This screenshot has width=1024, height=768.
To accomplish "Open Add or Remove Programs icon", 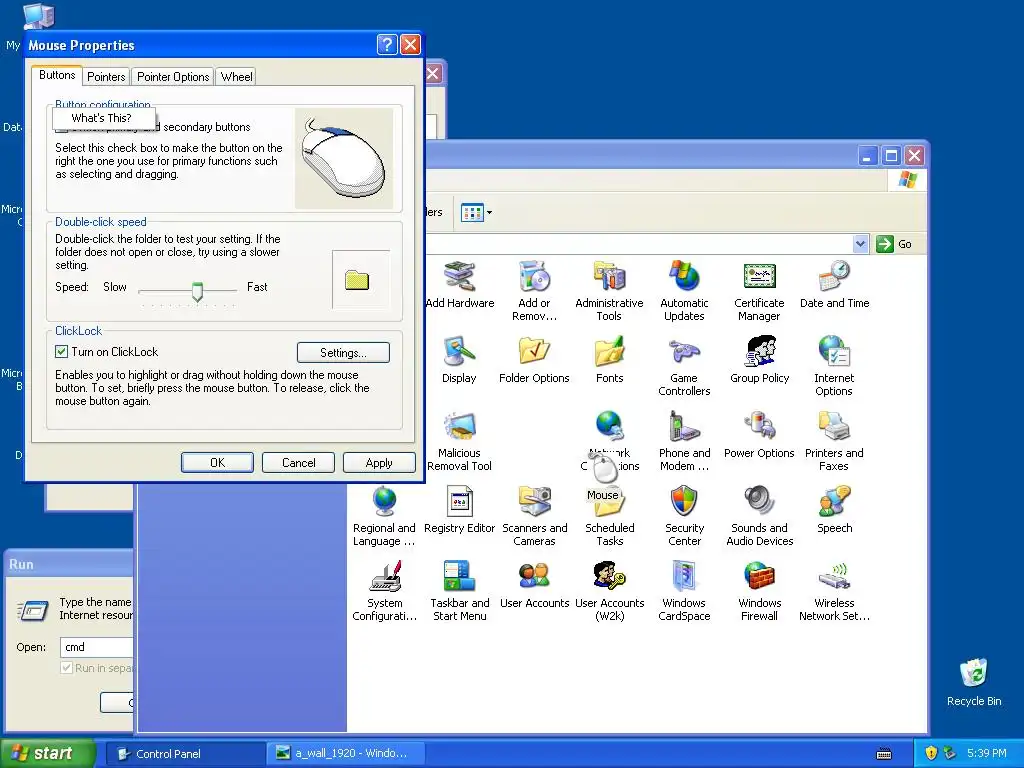I will [x=534, y=291].
